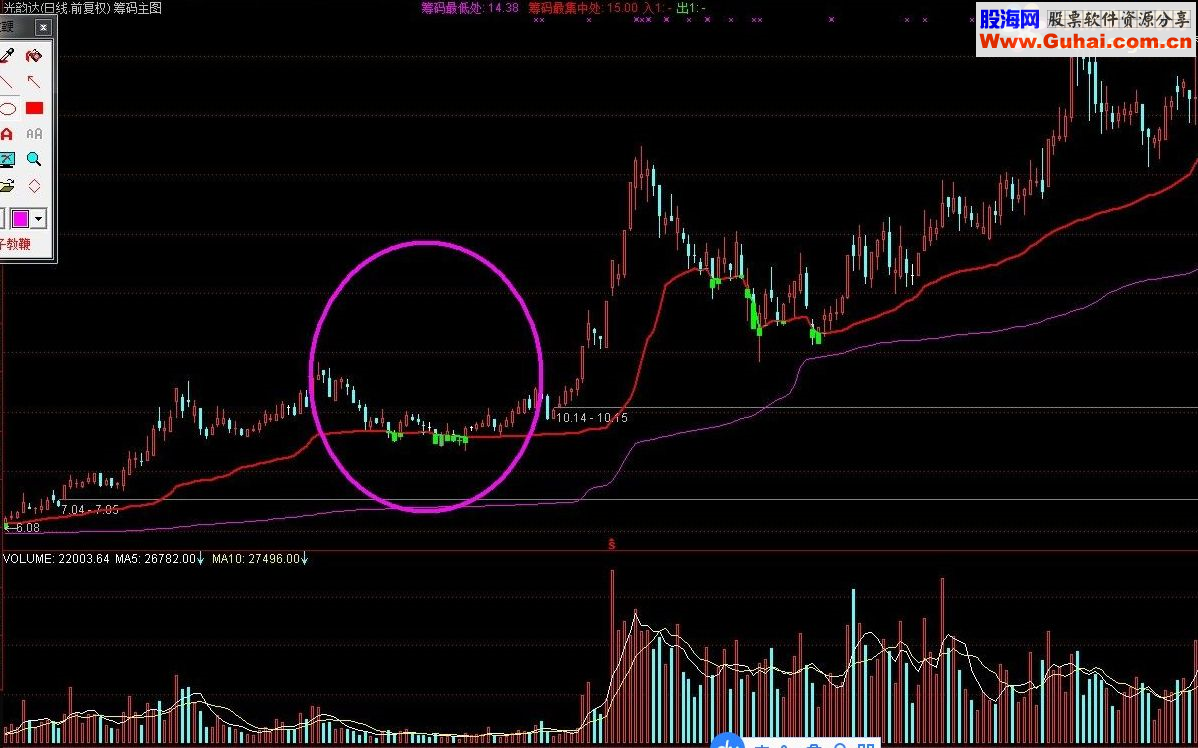Pick the filled red rectangle tool
1198x748 pixels.
[x=34, y=108]
